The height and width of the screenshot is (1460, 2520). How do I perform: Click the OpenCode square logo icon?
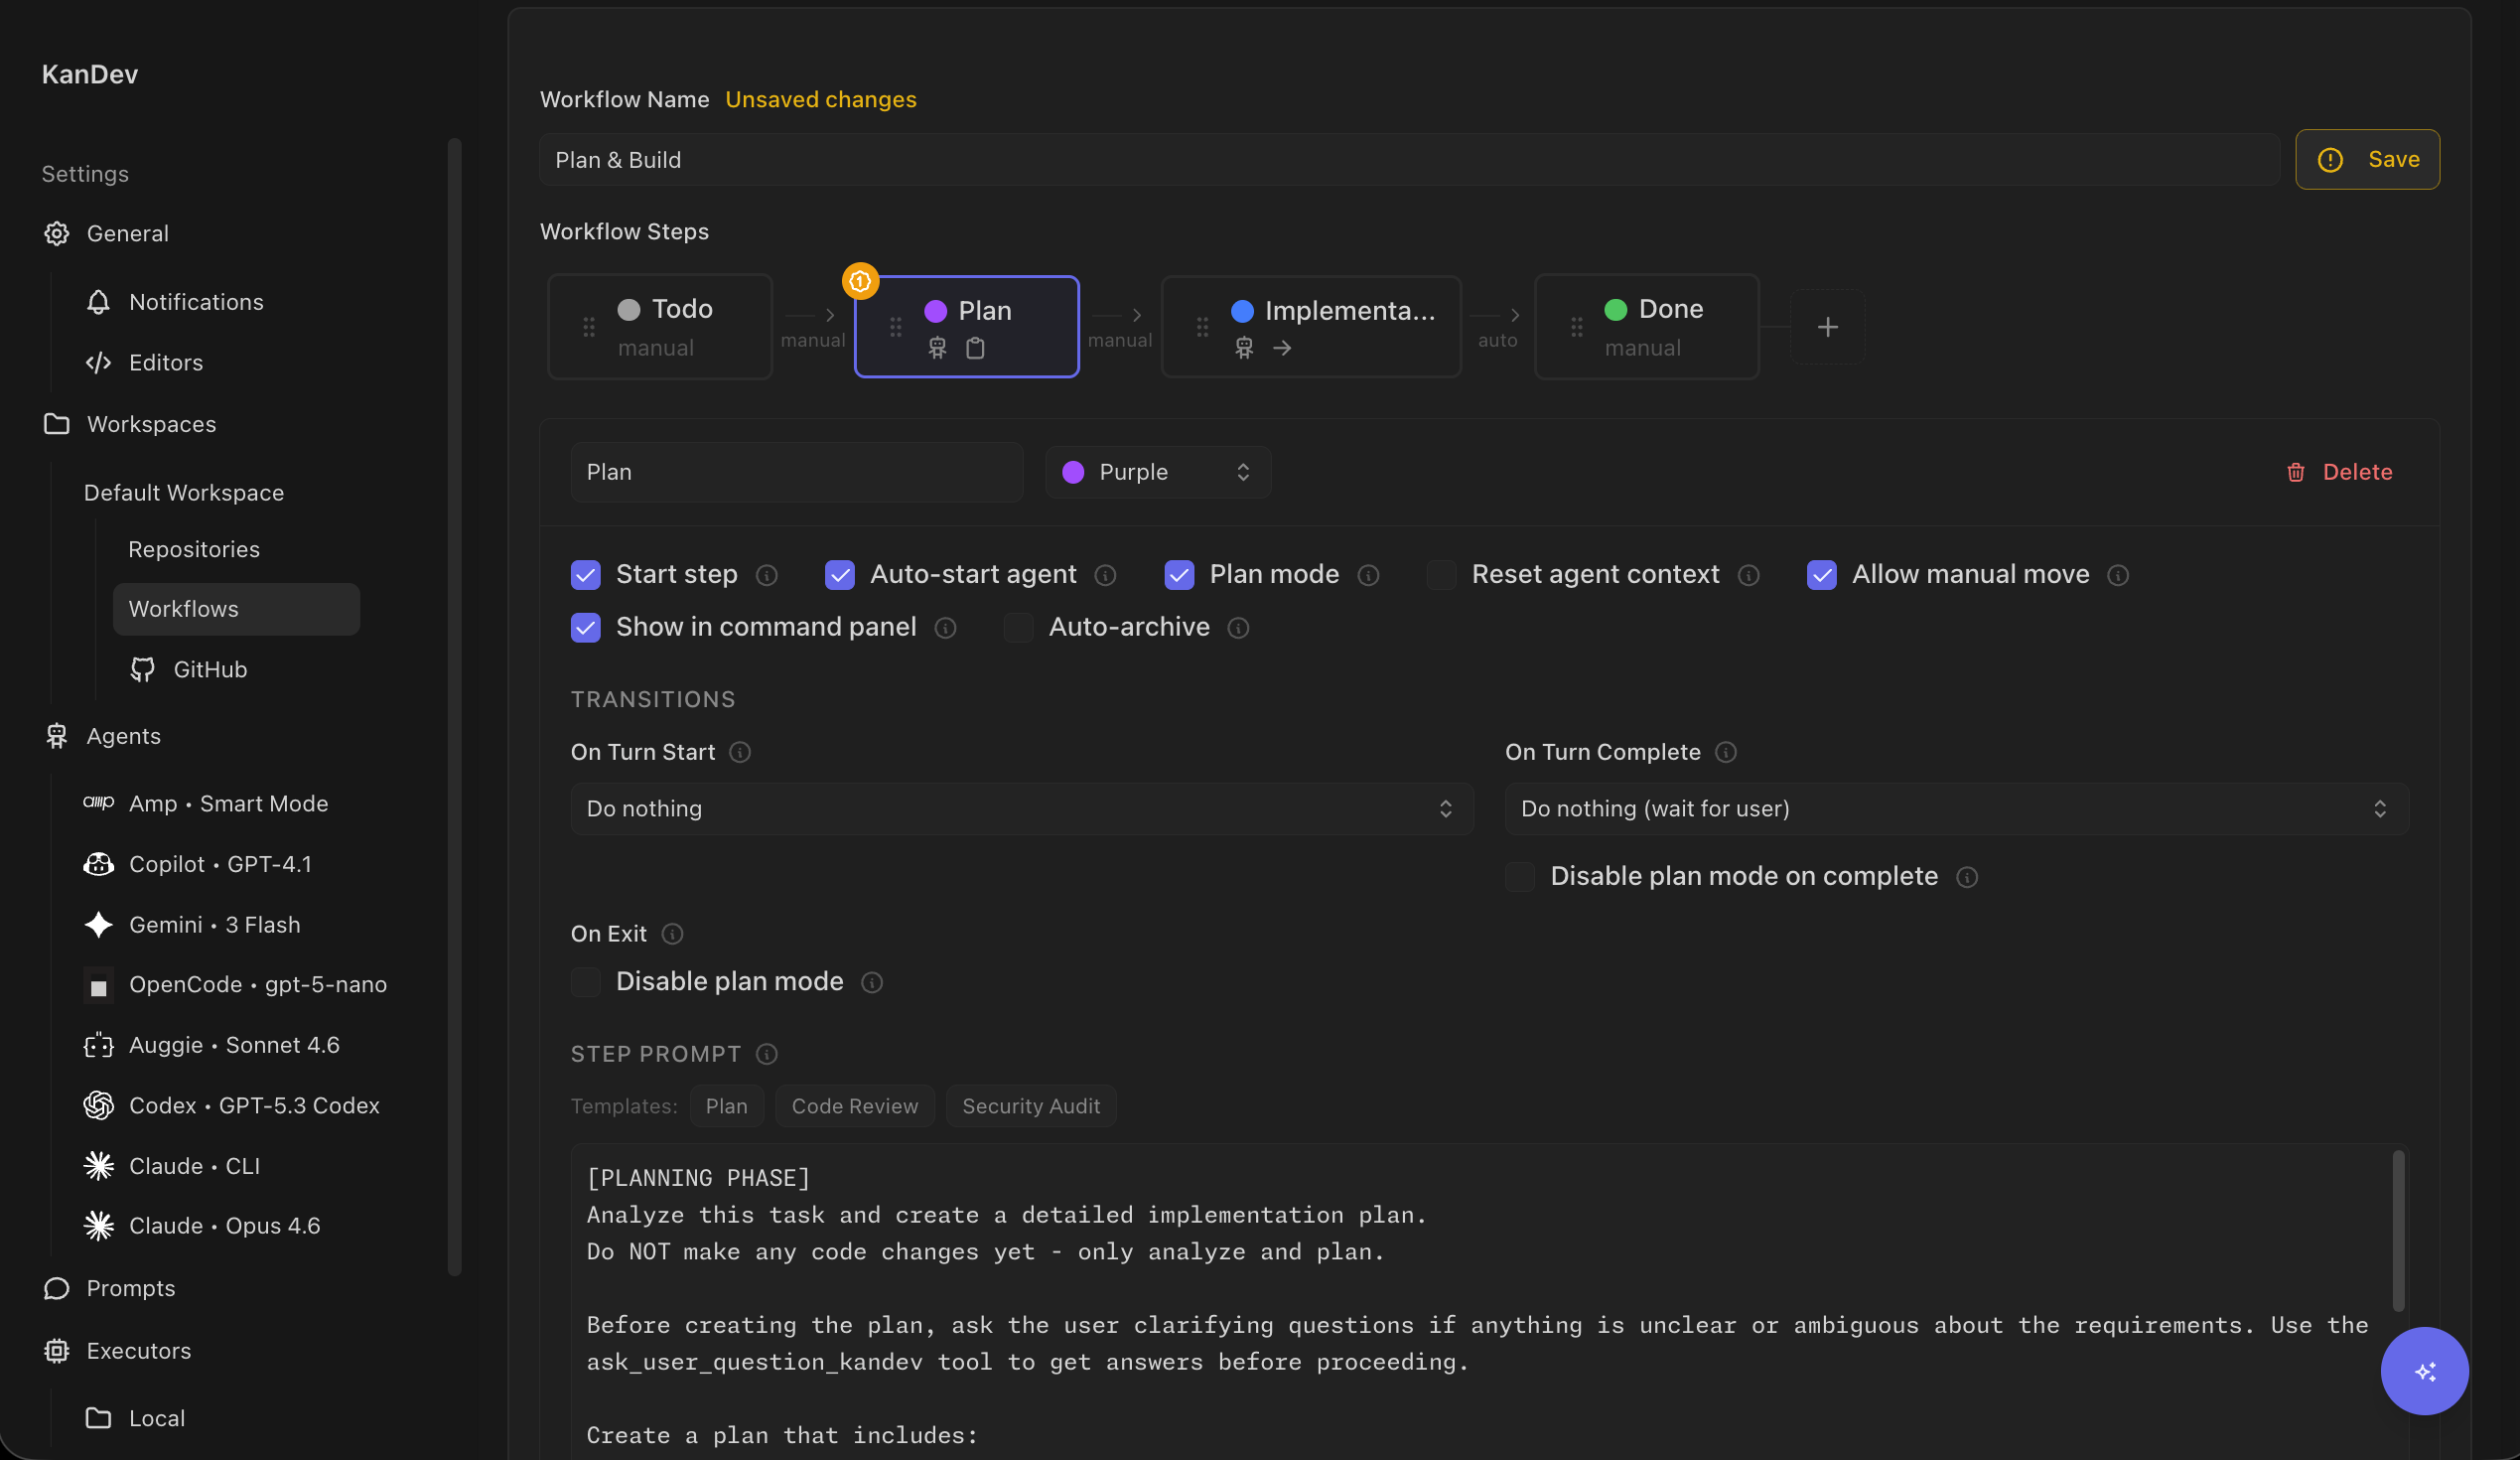[x=98, y=986]
